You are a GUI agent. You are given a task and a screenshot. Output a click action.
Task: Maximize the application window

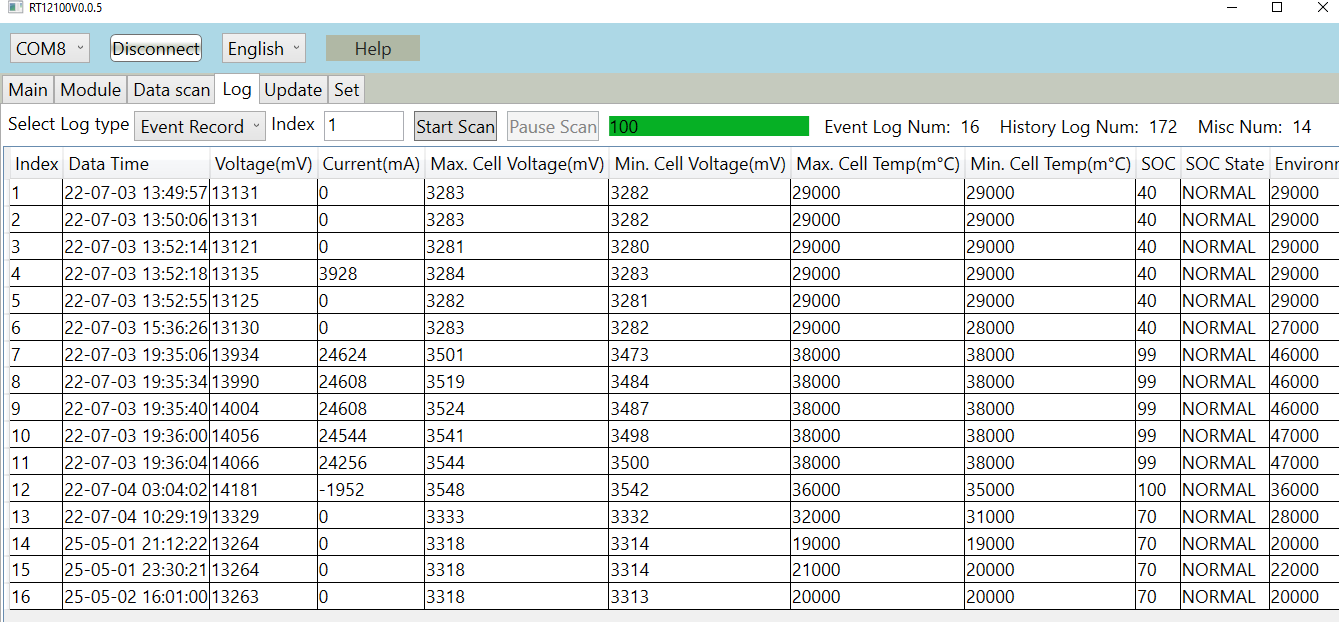pos(1276,8)
